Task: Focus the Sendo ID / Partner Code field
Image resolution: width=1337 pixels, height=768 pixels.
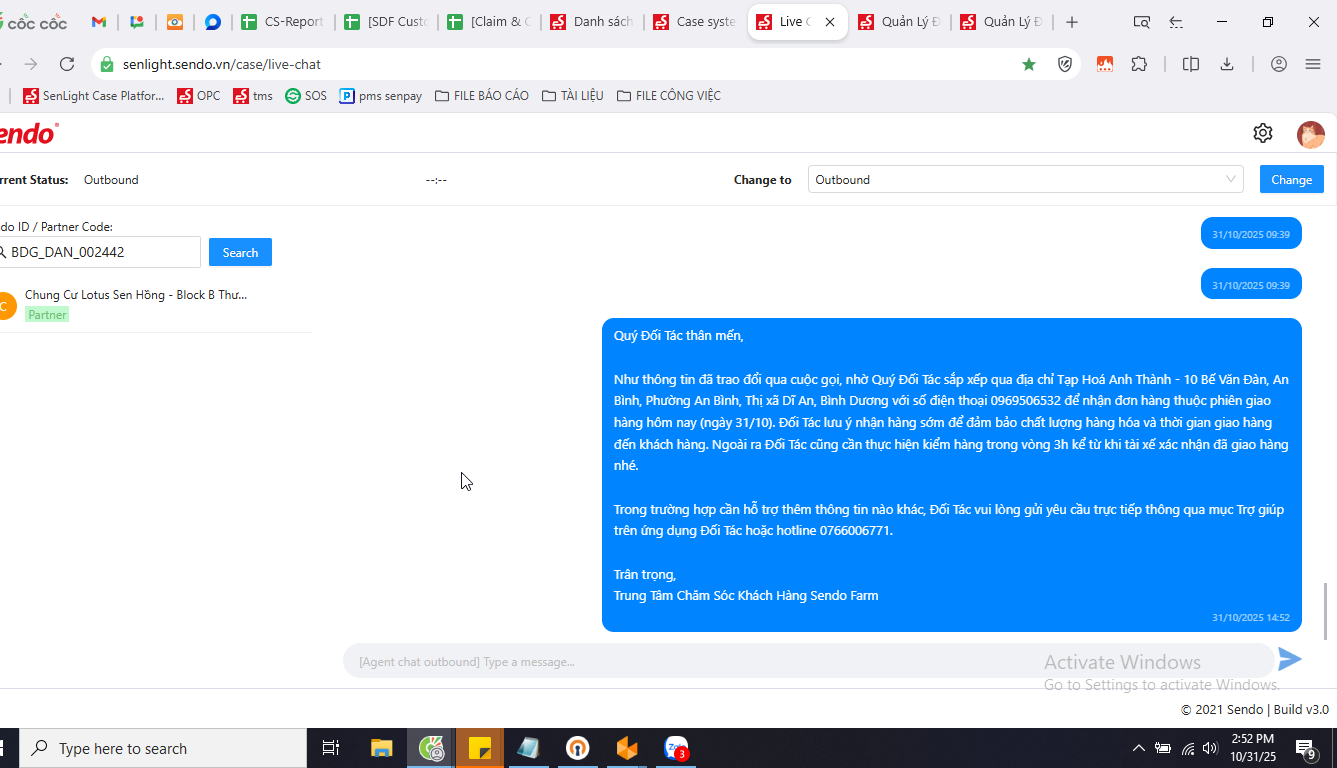Action: tap(100, 252)
